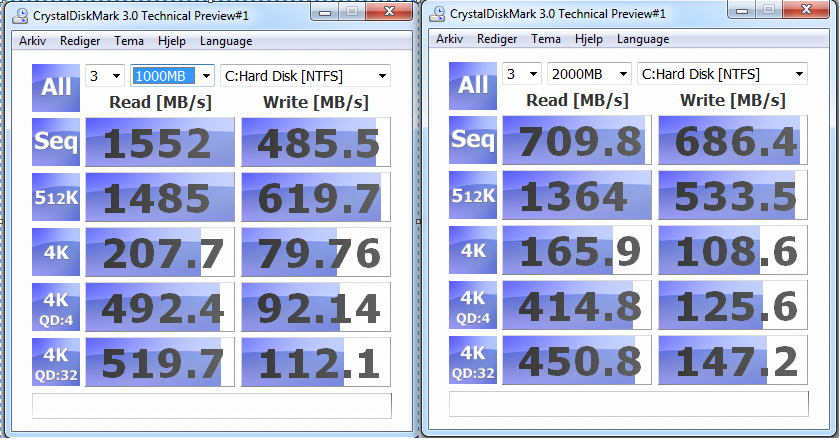This screenshot has width=840, height=440.
Task: Click the 4K write result 79.76
Action: [x=316, y=252]
